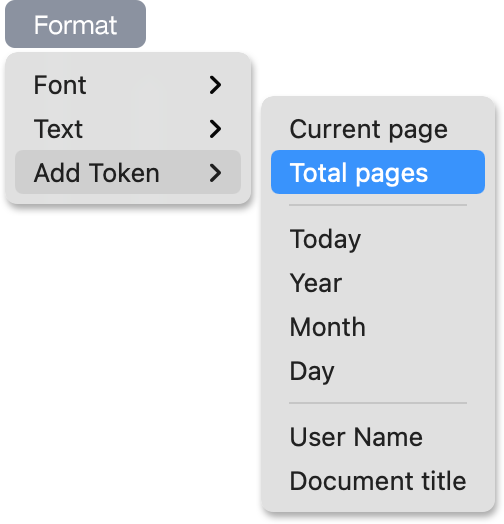Pick Text in the Format dropdown

point(128,129)
